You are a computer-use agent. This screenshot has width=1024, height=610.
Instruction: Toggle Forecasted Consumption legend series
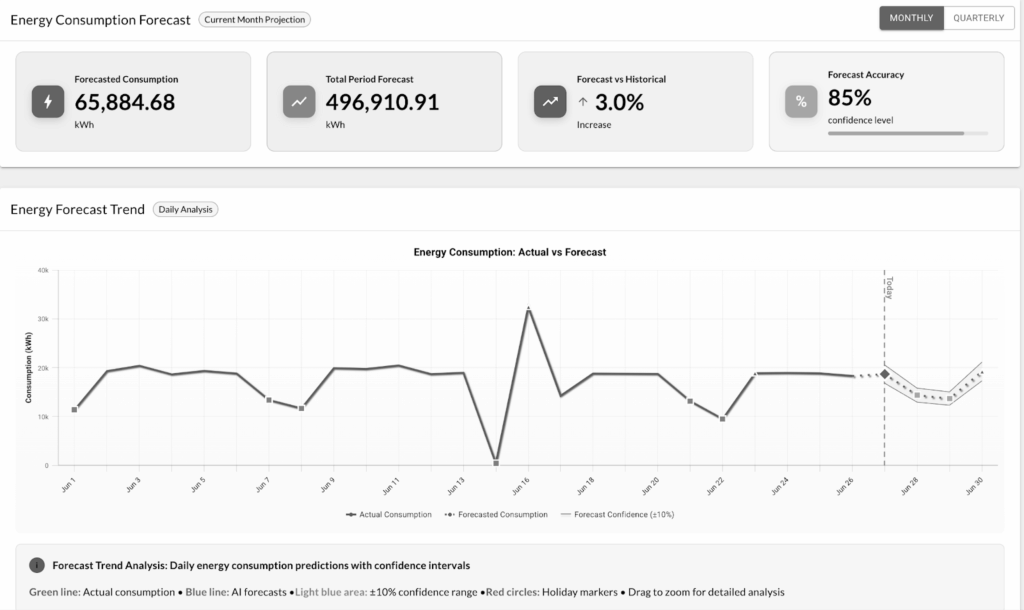[496, 514]
